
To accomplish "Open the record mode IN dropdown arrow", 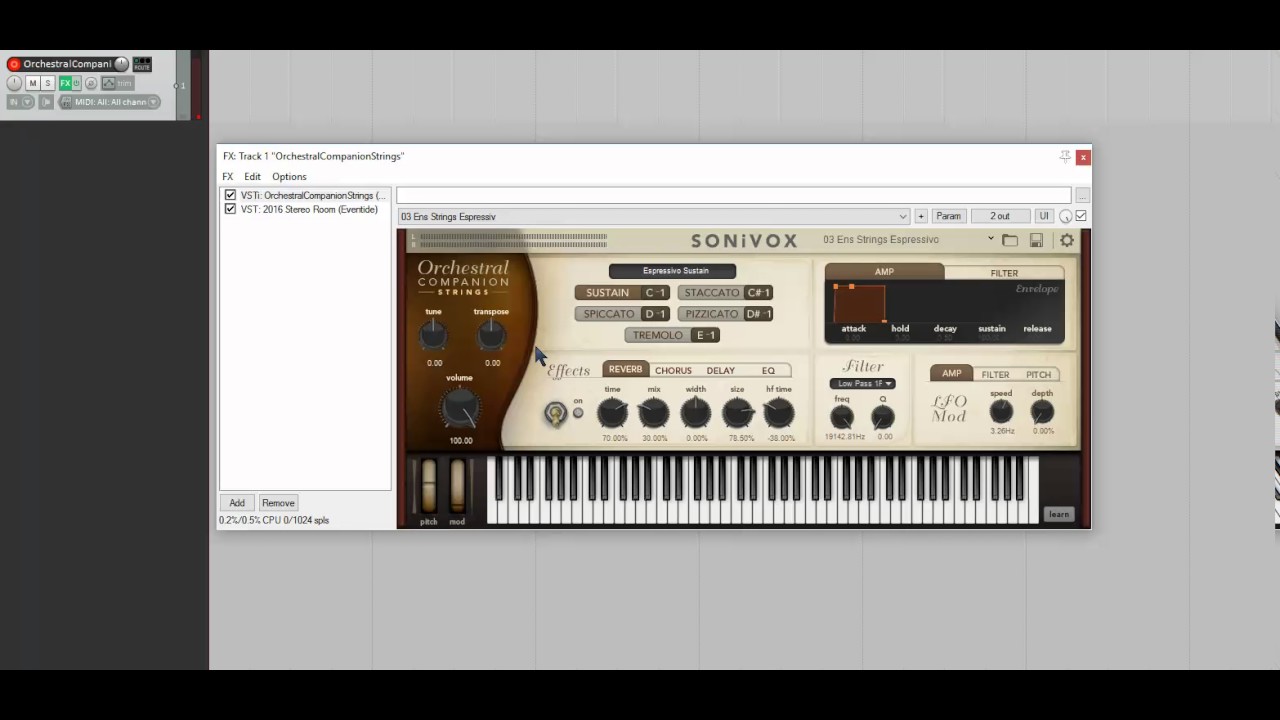I will 28,102.
